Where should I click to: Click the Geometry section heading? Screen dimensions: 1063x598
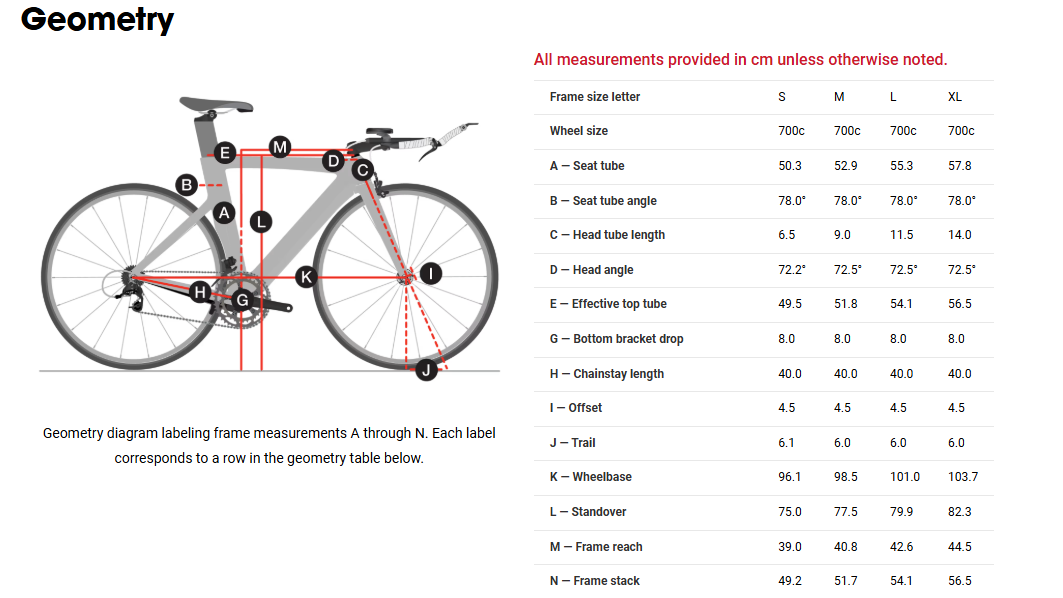point(97,20)
